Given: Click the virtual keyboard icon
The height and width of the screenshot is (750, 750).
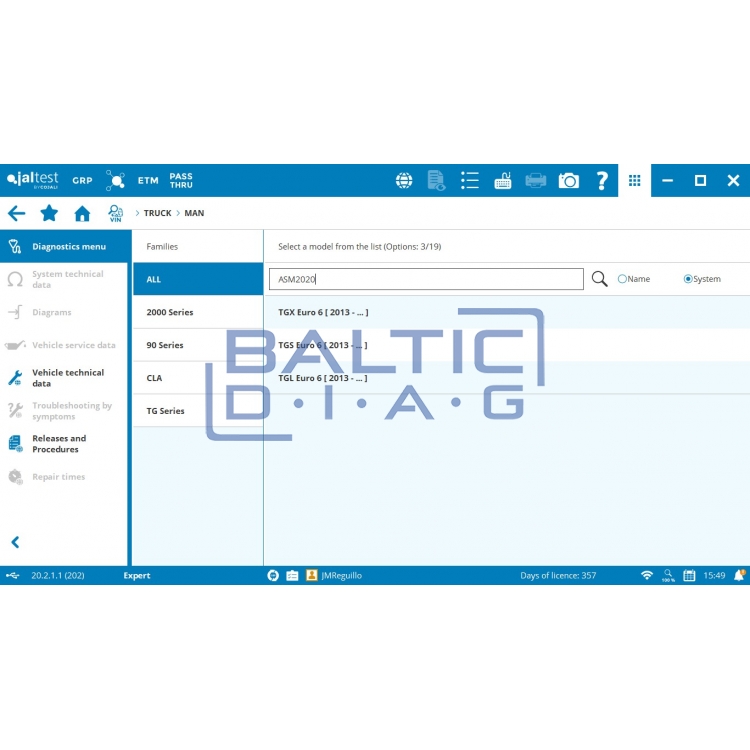Looking at the screenshot, I should click(x=503, y=180).
